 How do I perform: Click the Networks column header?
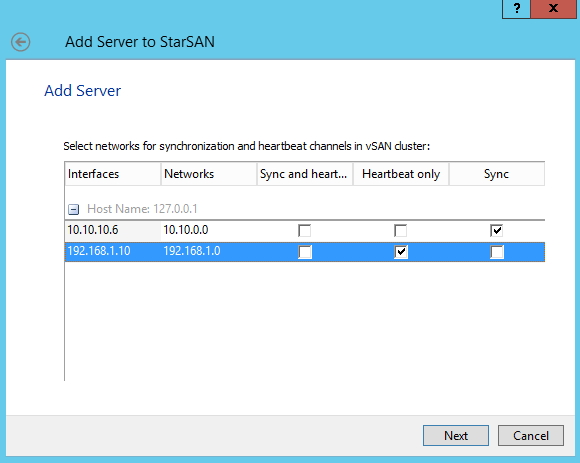209,174
